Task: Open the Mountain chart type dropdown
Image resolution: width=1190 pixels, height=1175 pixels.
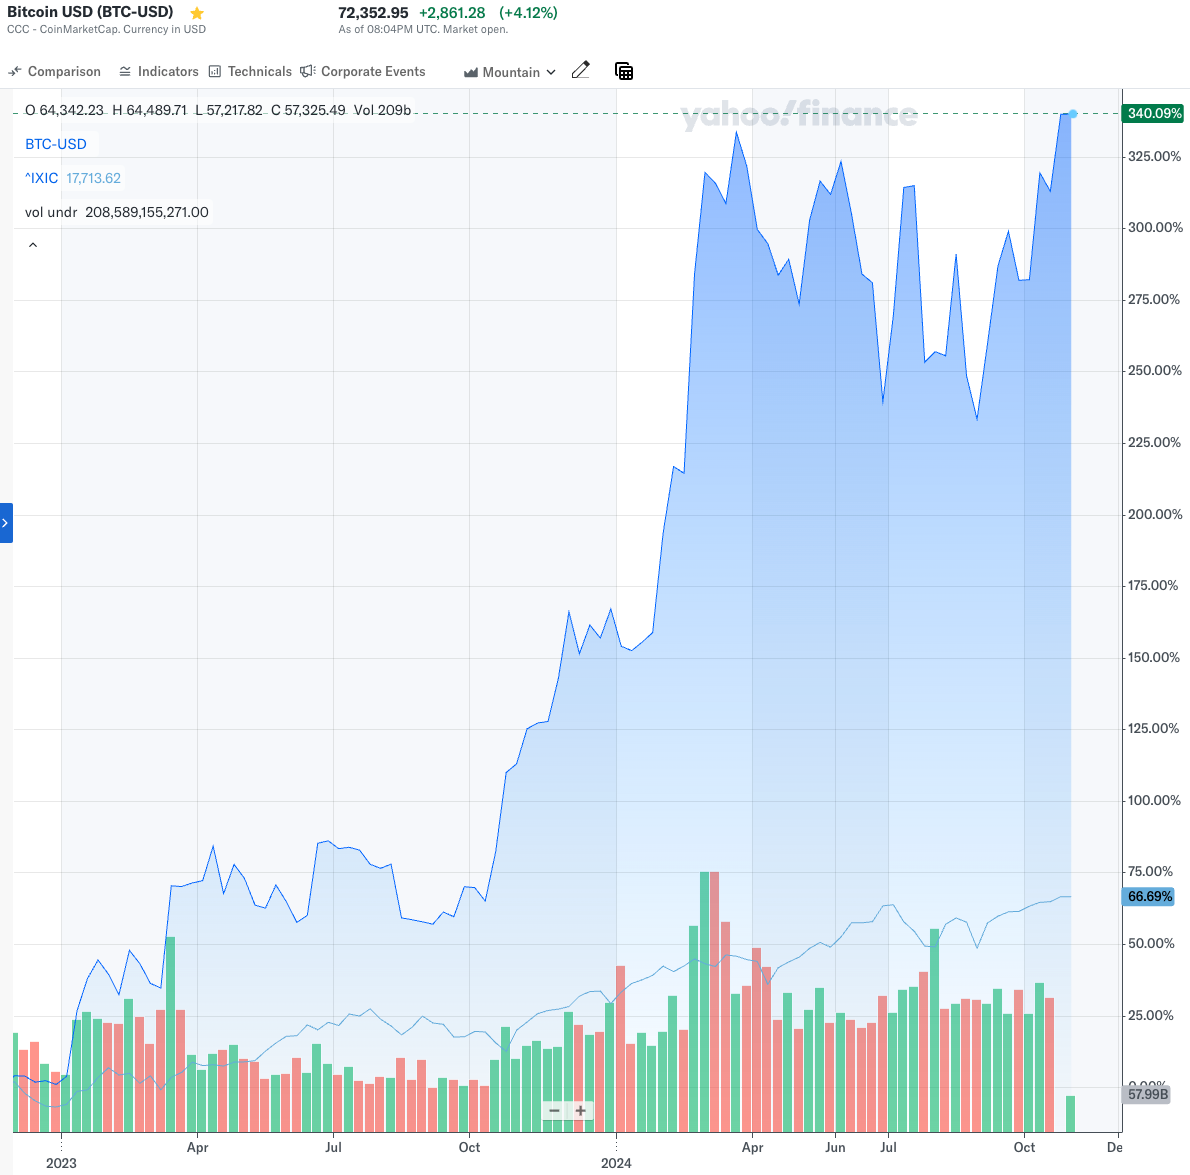Action: [510, 72]
